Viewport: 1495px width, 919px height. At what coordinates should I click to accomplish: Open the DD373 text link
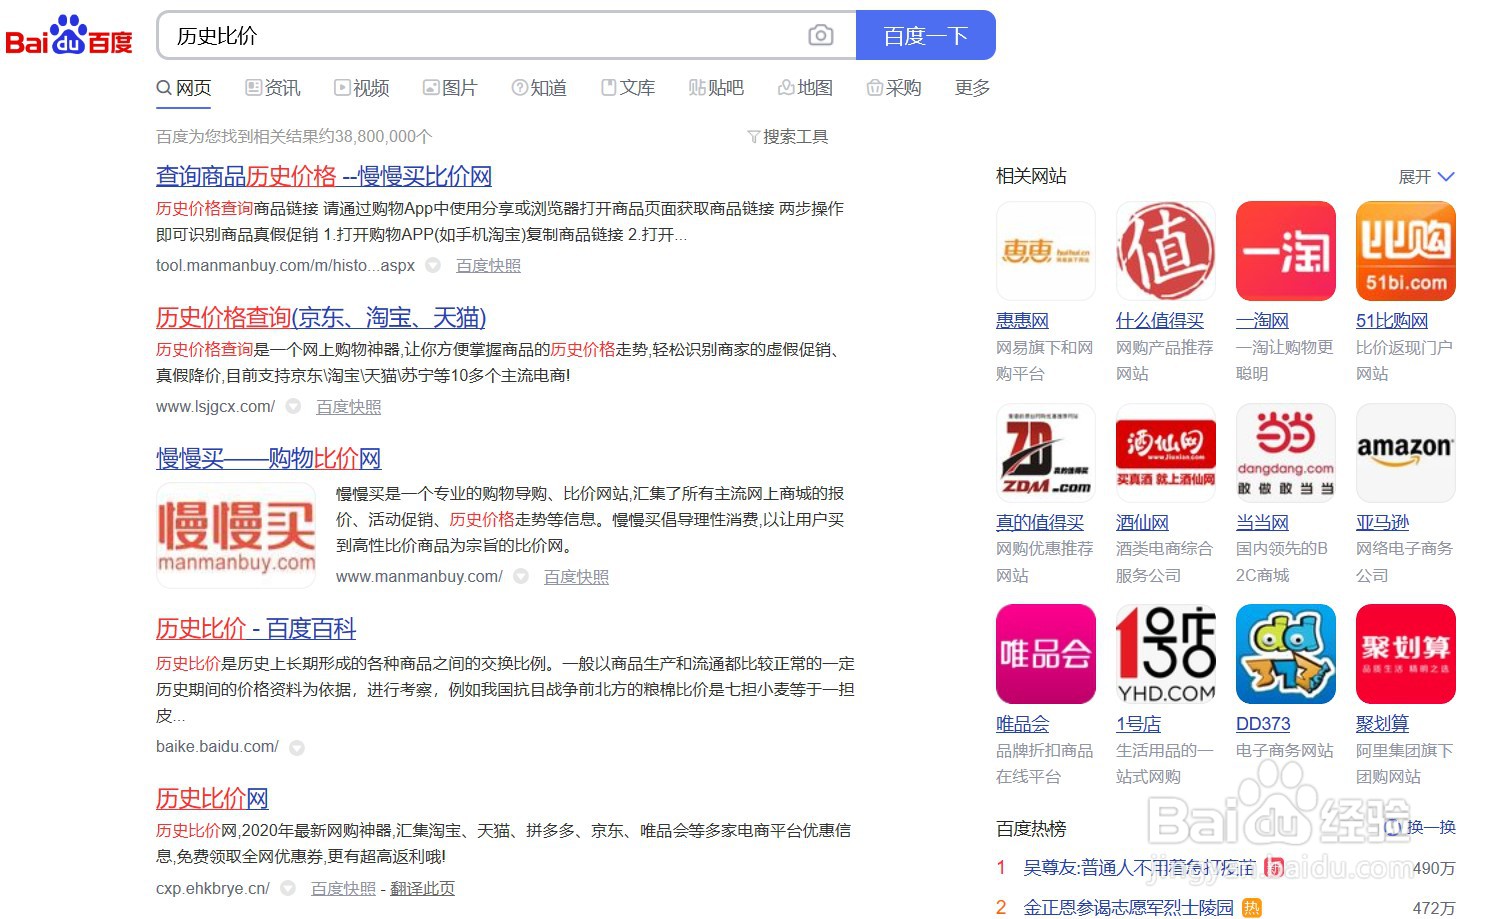tap(1263, 724)
